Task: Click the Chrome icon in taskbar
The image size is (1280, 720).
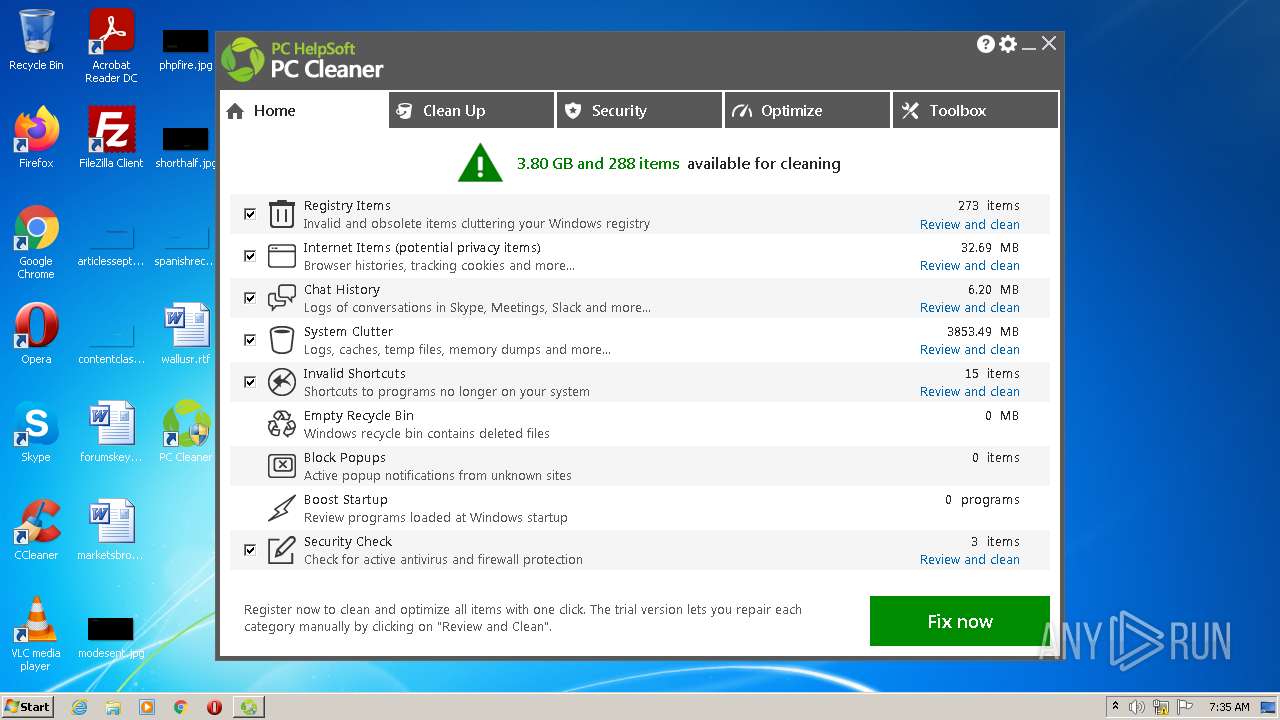Action: (x=181, y=707)
